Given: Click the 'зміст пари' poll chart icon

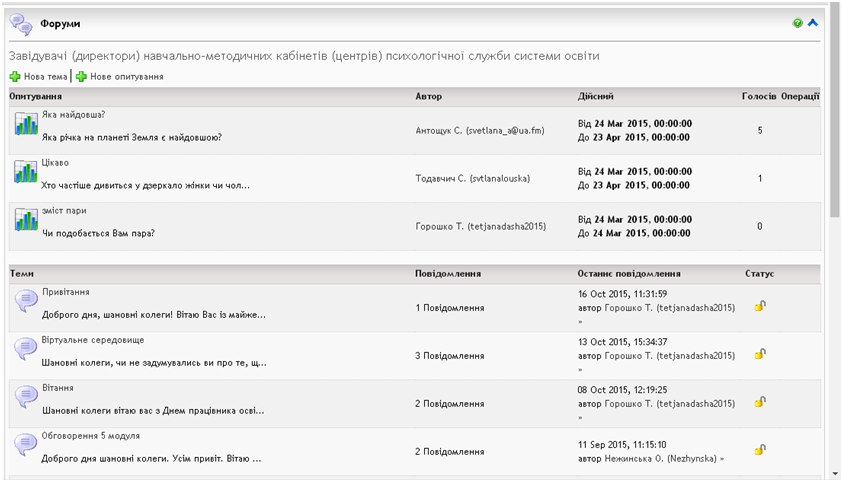Looking at the screenshot, I should point(25,220).
